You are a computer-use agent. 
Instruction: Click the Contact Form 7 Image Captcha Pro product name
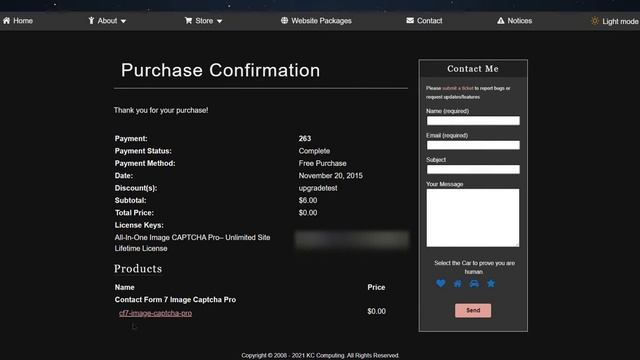coord(175,300)
